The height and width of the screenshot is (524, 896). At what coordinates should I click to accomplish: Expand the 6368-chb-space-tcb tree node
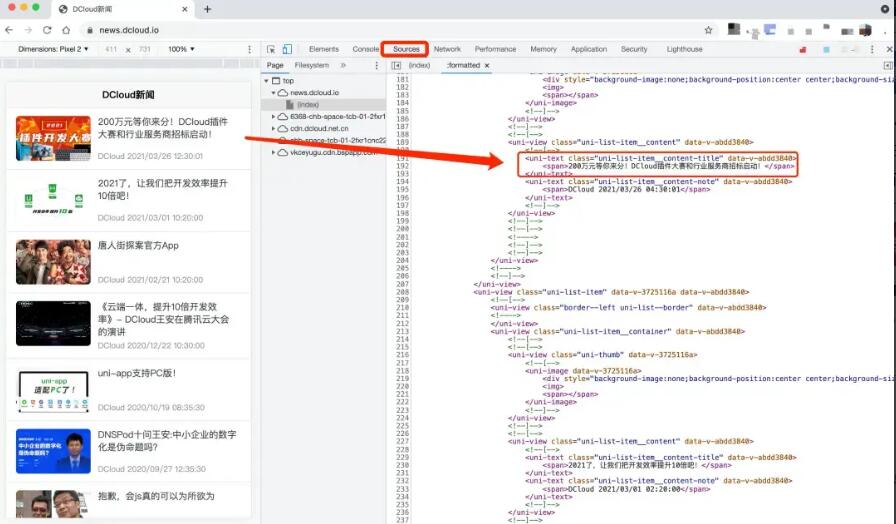coord(273,116)
